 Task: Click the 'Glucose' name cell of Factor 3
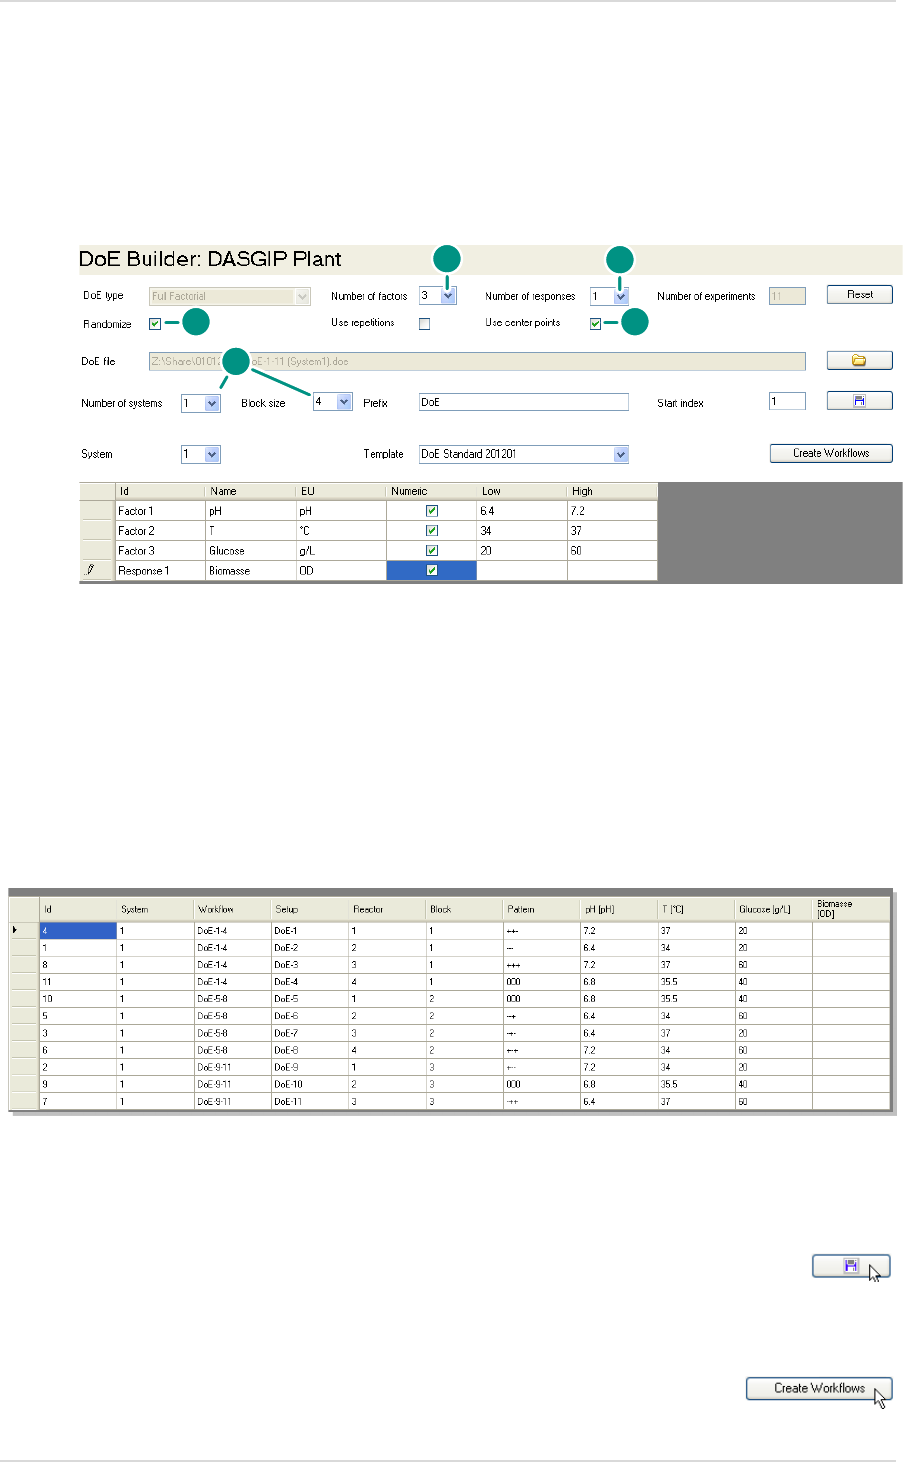(x=251, y=551)
